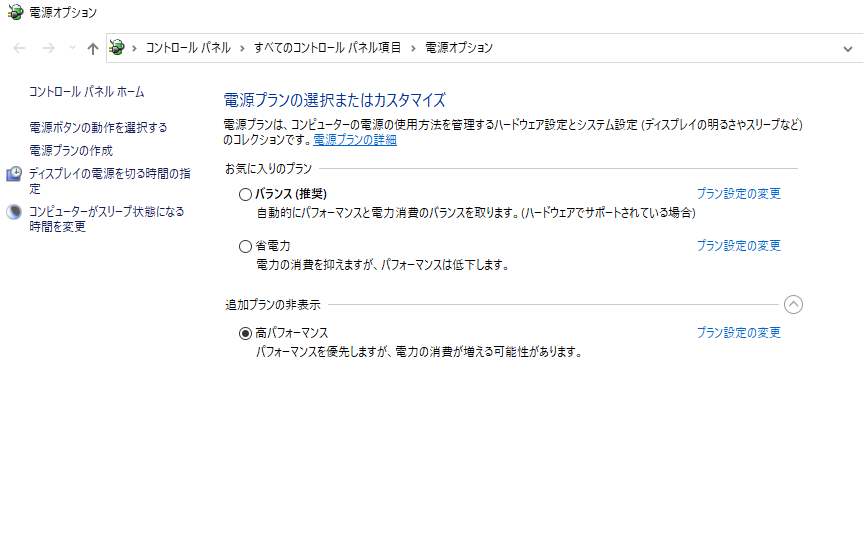Click プラン設定の変更 for the 省電力 plan
The image size is (863, 536).
(x=738, y=246)
